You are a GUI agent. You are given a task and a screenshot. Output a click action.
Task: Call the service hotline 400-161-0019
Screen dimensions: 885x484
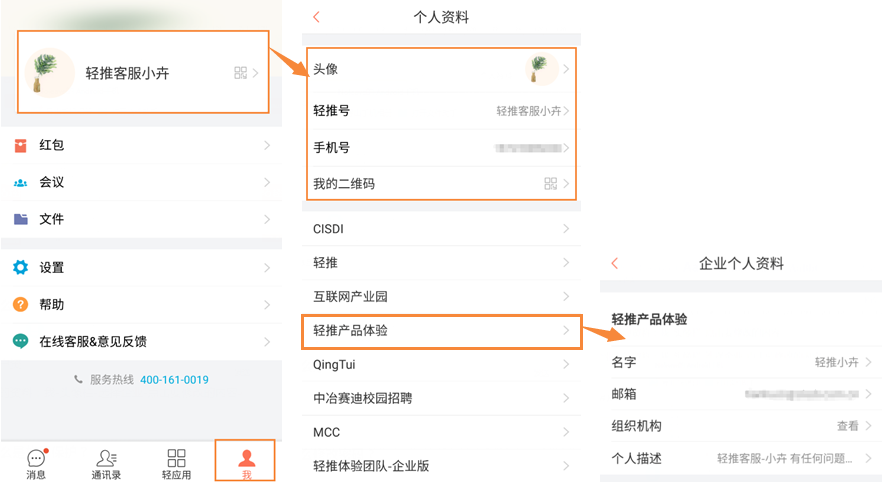pyautogui.click(x=174, y=380)
